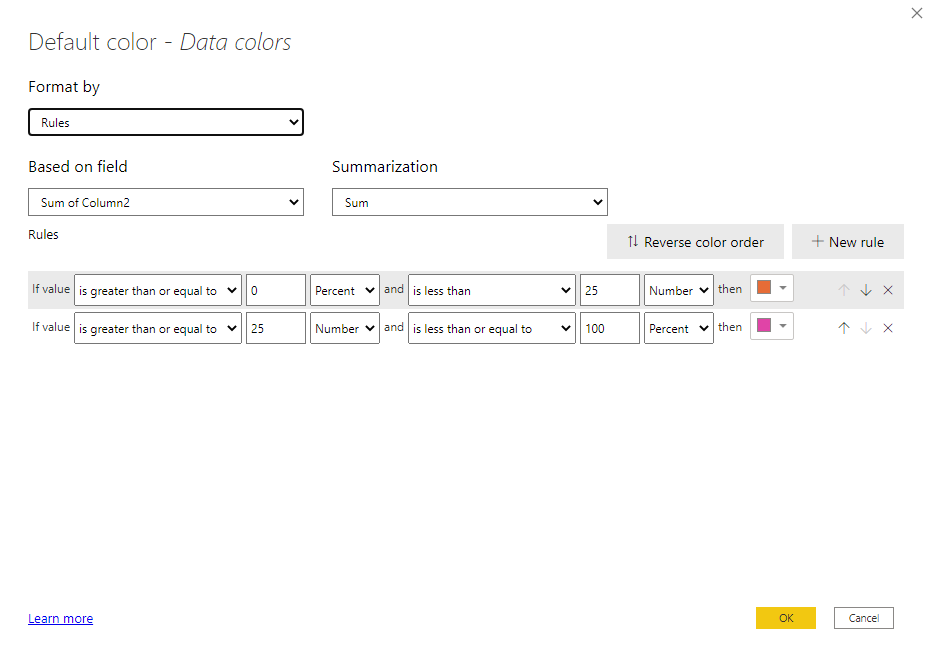932x657 pixels.
Task: Open second rule's Percent type dropdown
Action: click(x=679, y=328)
